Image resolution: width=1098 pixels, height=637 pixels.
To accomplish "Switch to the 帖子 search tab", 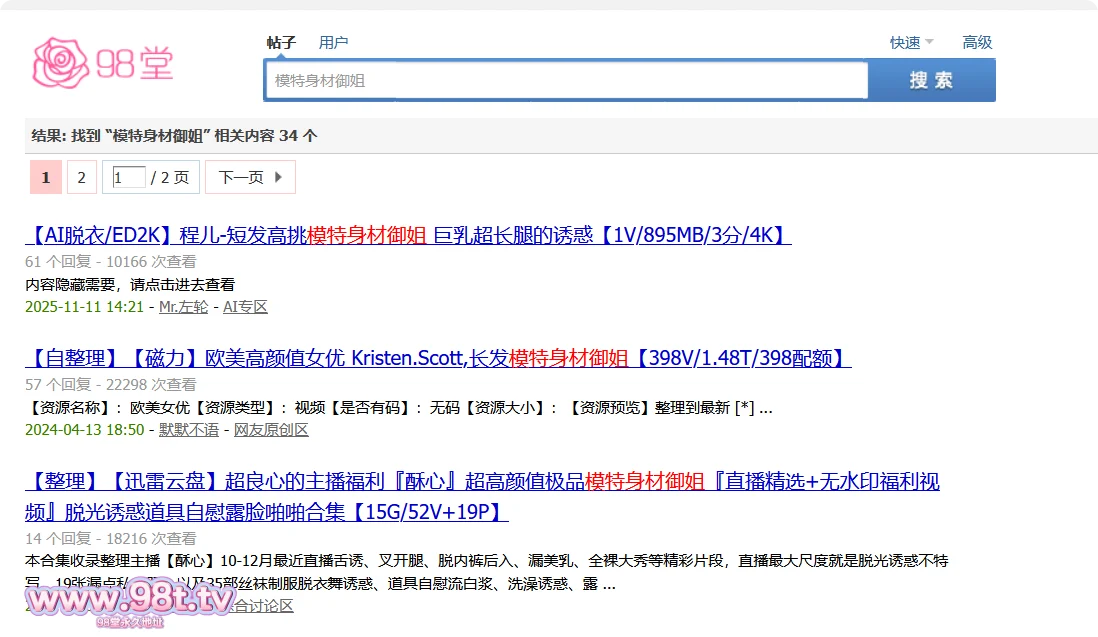I will 281,43.
